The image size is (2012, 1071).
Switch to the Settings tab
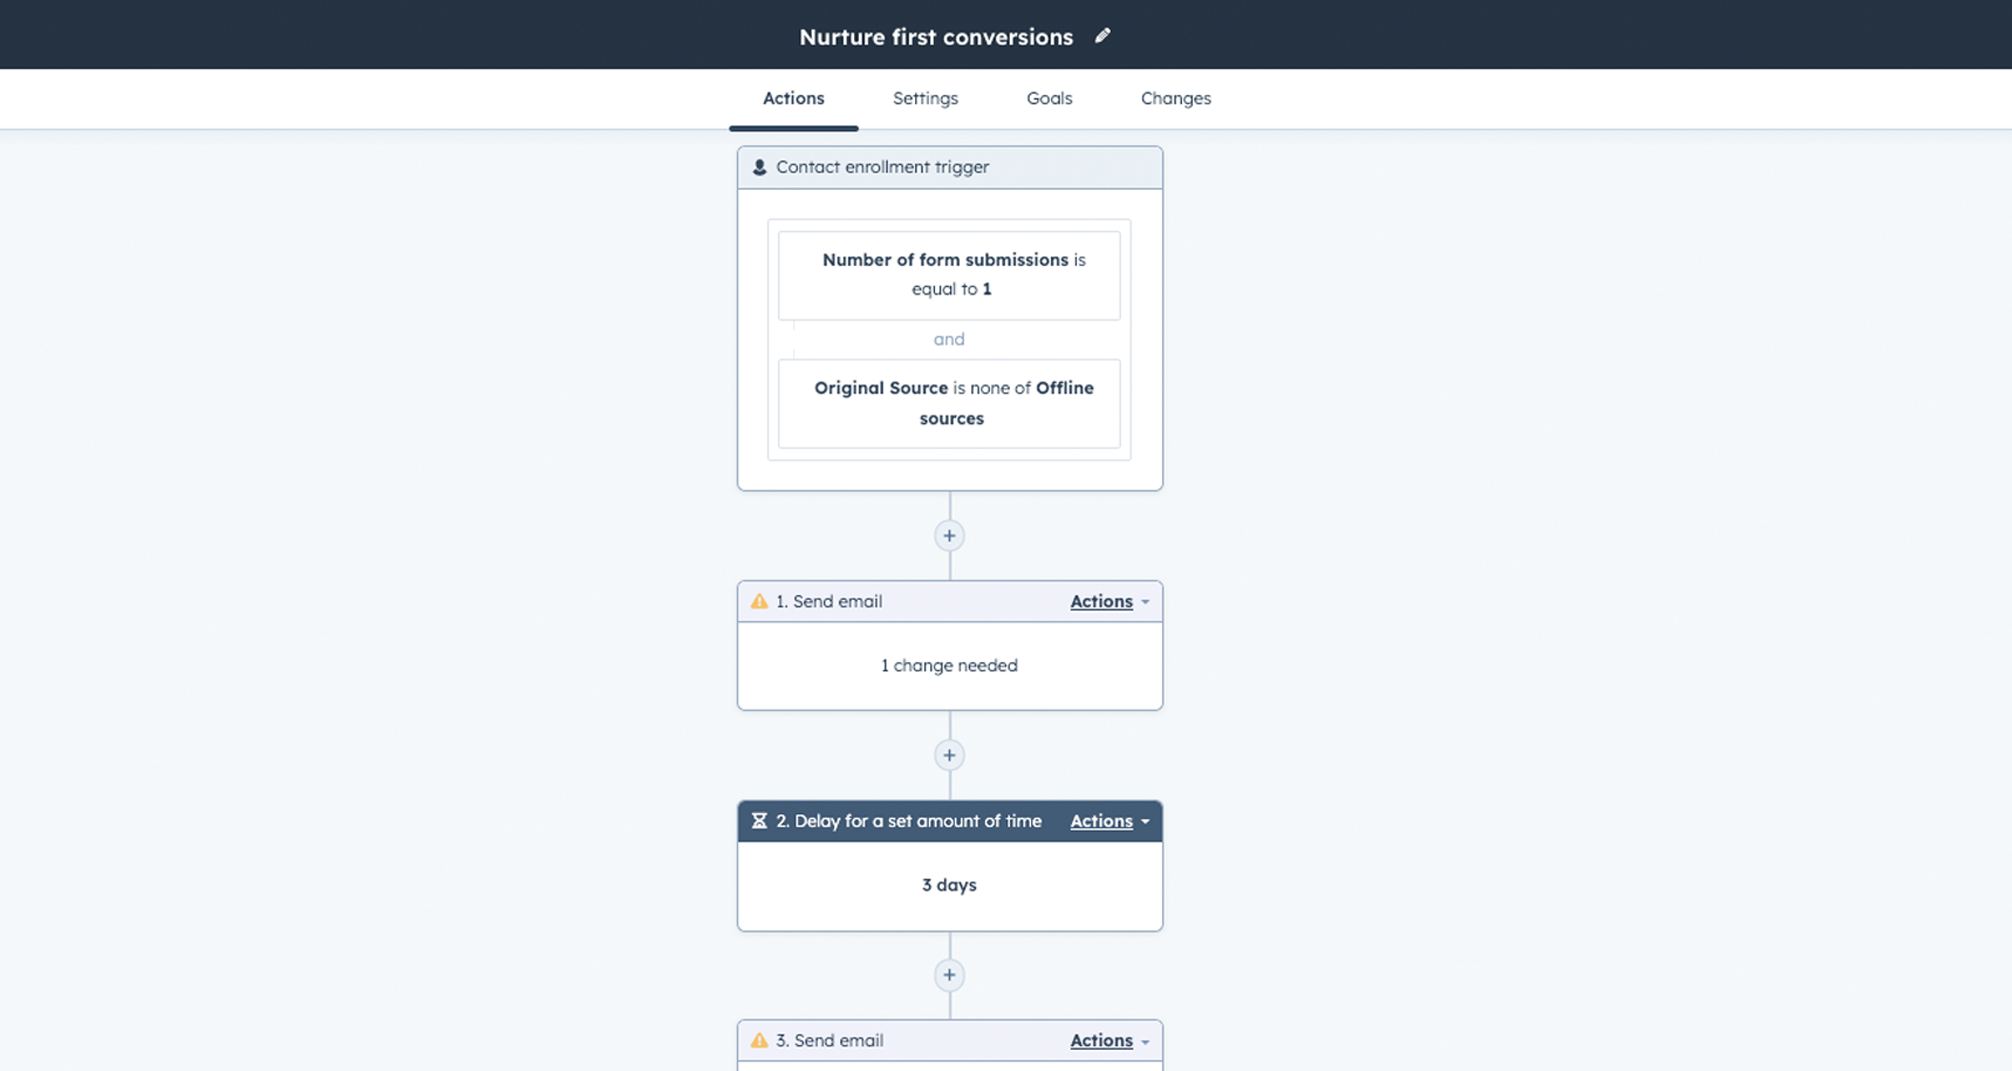(x=925, y=98)
